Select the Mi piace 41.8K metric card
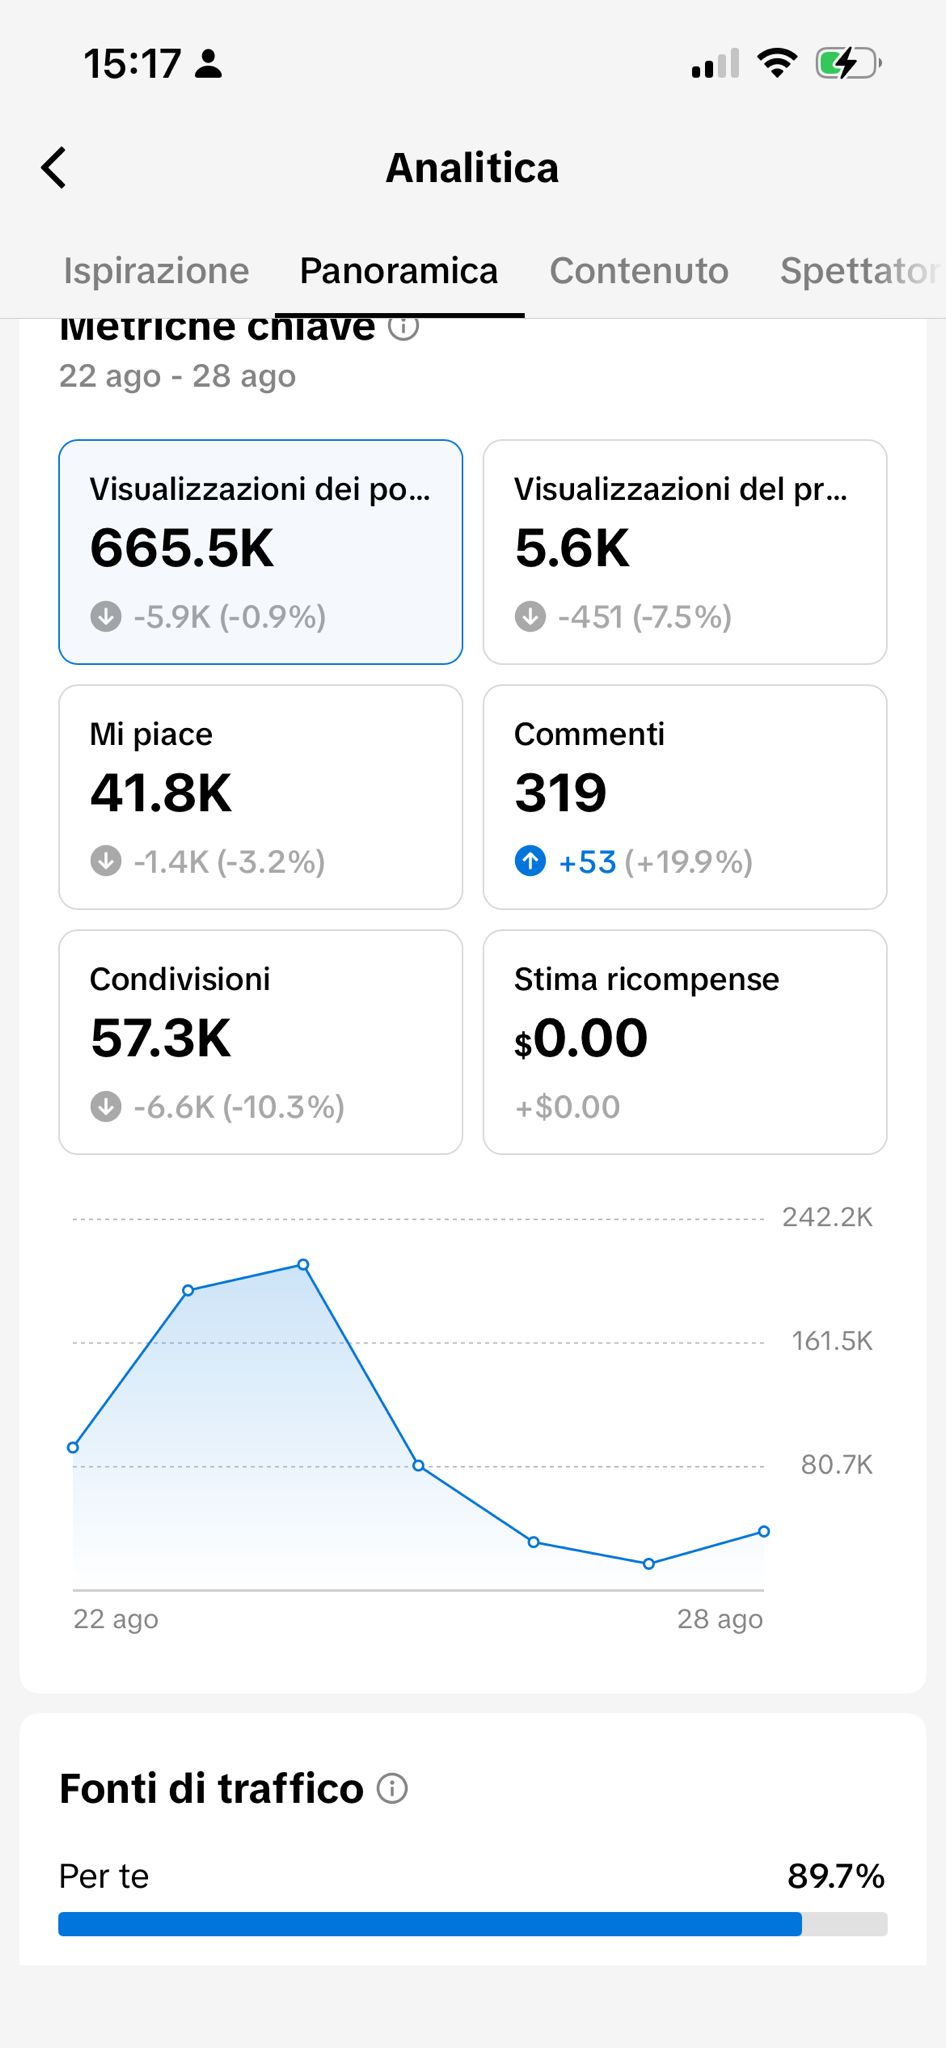This screenshot has width=946, height=2048. (x=261, y=797)
